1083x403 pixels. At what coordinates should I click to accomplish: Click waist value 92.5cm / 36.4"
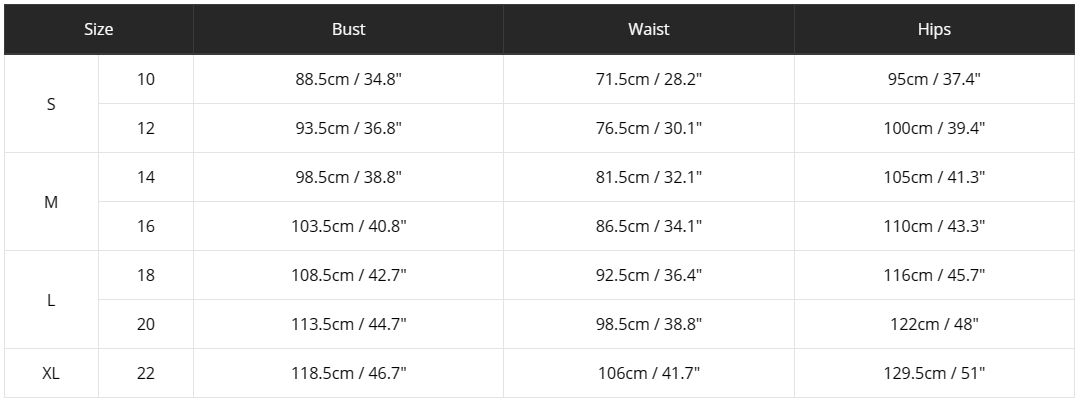(648, 275)
